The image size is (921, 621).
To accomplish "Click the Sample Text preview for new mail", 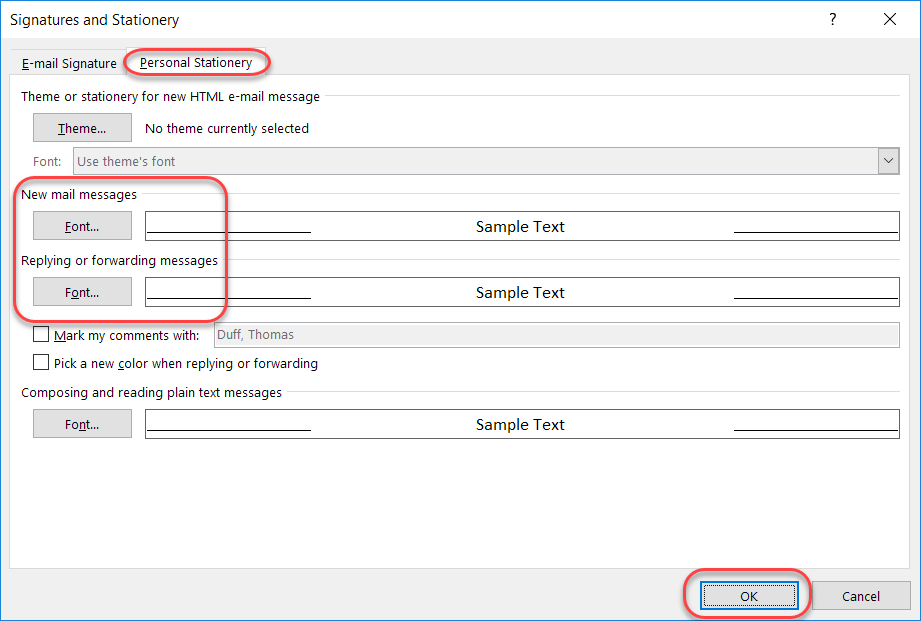I will coord(520,226).
